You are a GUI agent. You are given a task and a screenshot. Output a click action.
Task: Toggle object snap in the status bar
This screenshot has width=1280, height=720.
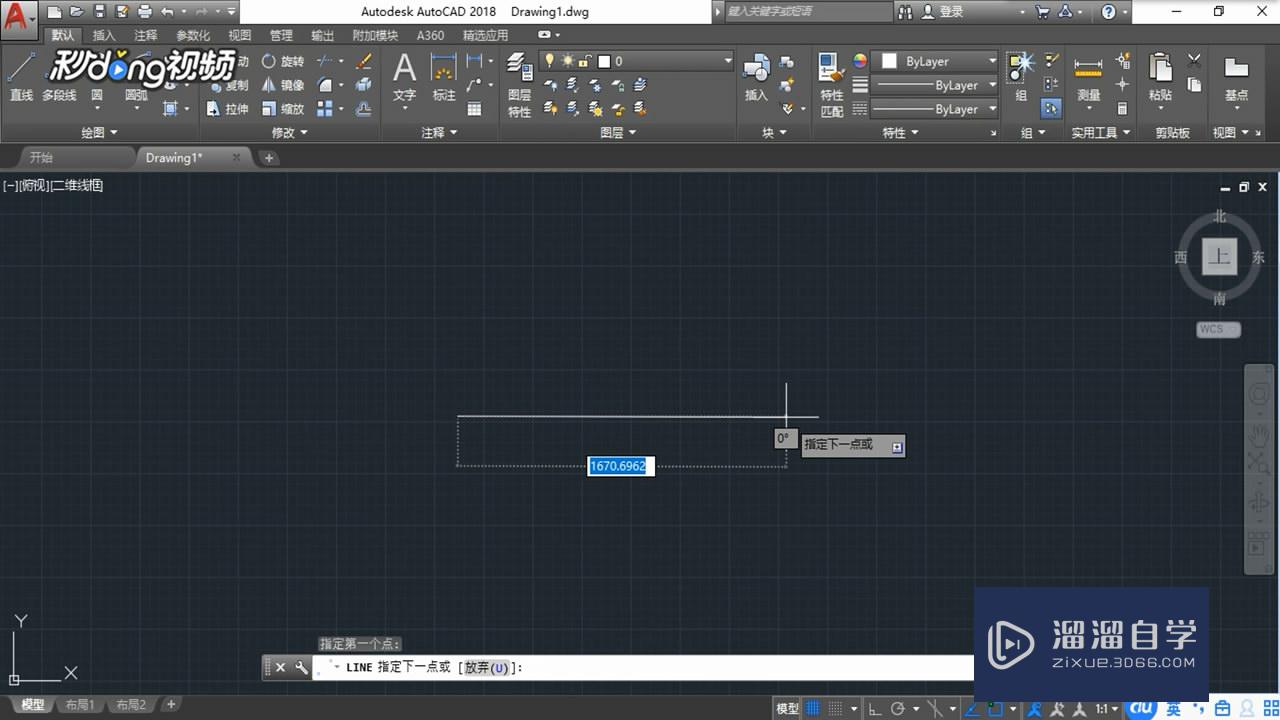[933, 707]
